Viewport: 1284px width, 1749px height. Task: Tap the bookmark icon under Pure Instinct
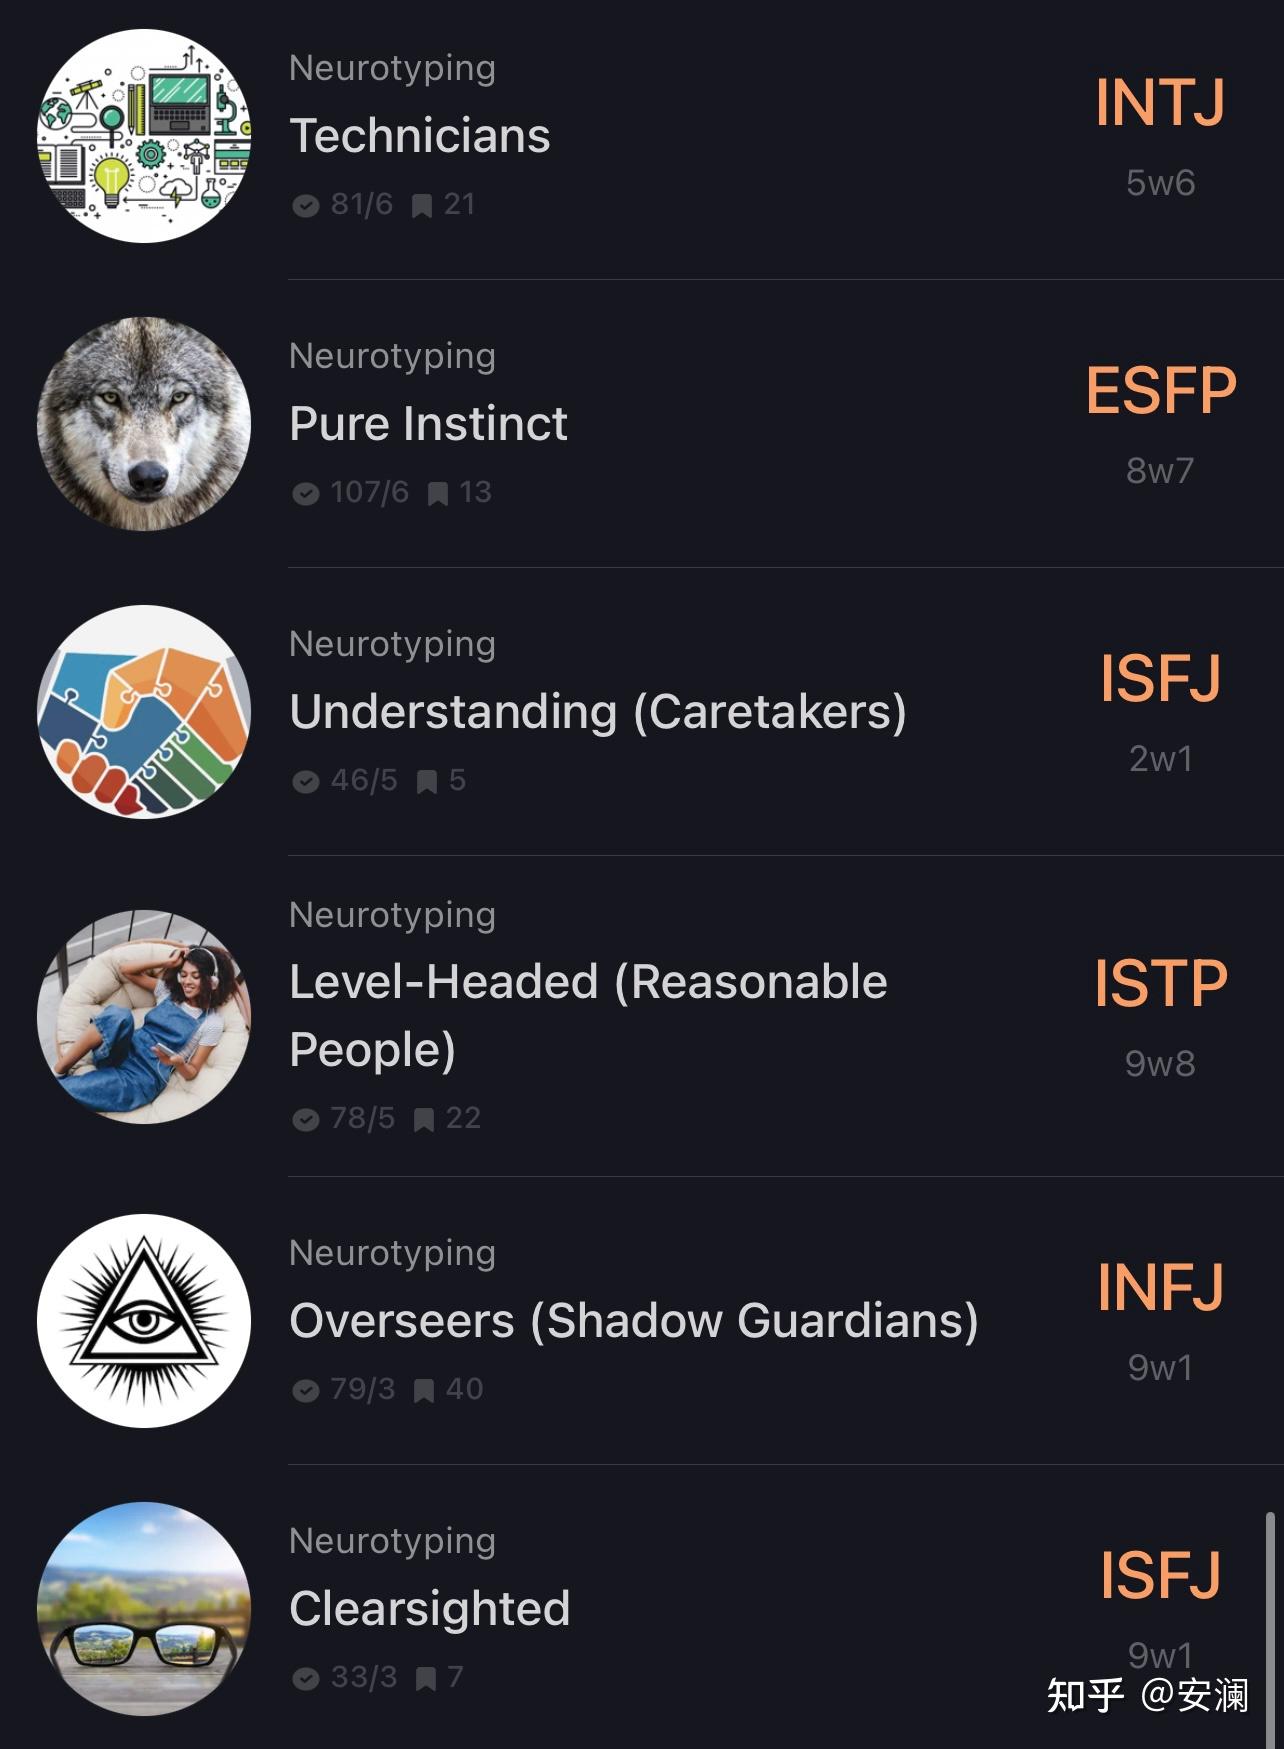(437, 494)
